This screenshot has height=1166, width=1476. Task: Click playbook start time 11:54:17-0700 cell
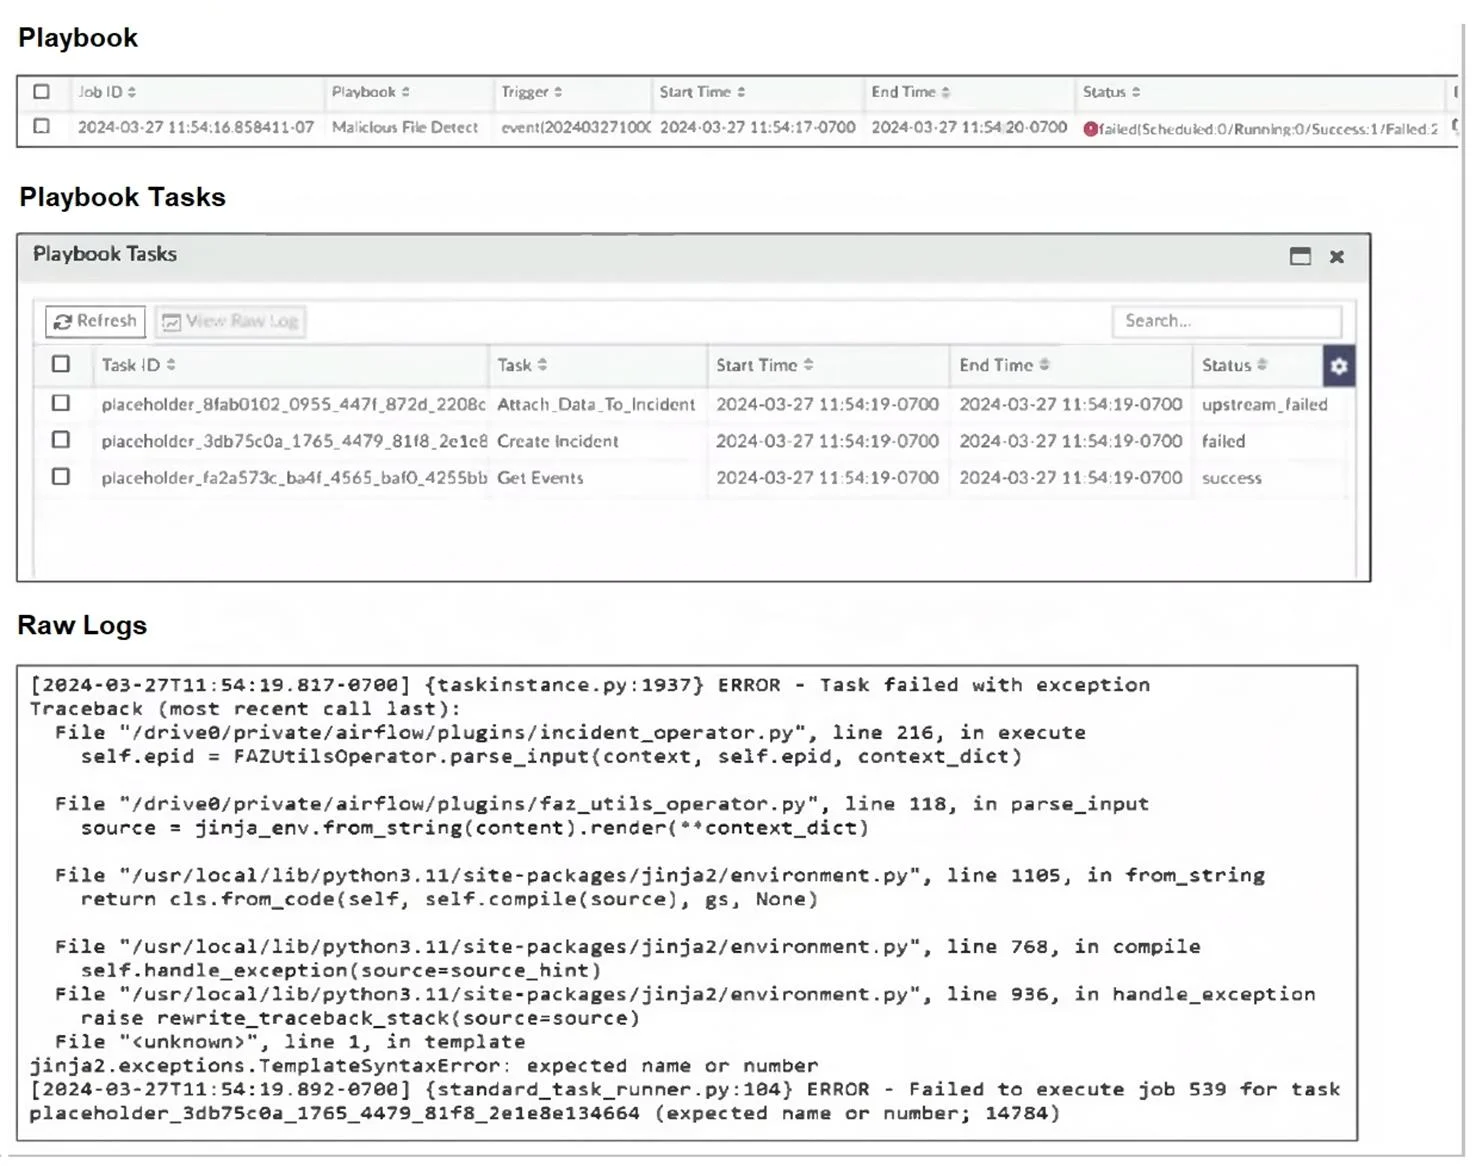pyautogui.click(x=758, y=128)
